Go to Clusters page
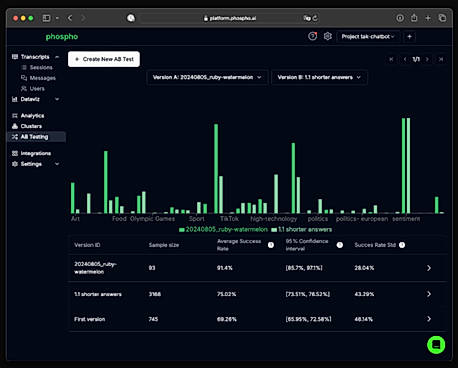 click(31, 126)
